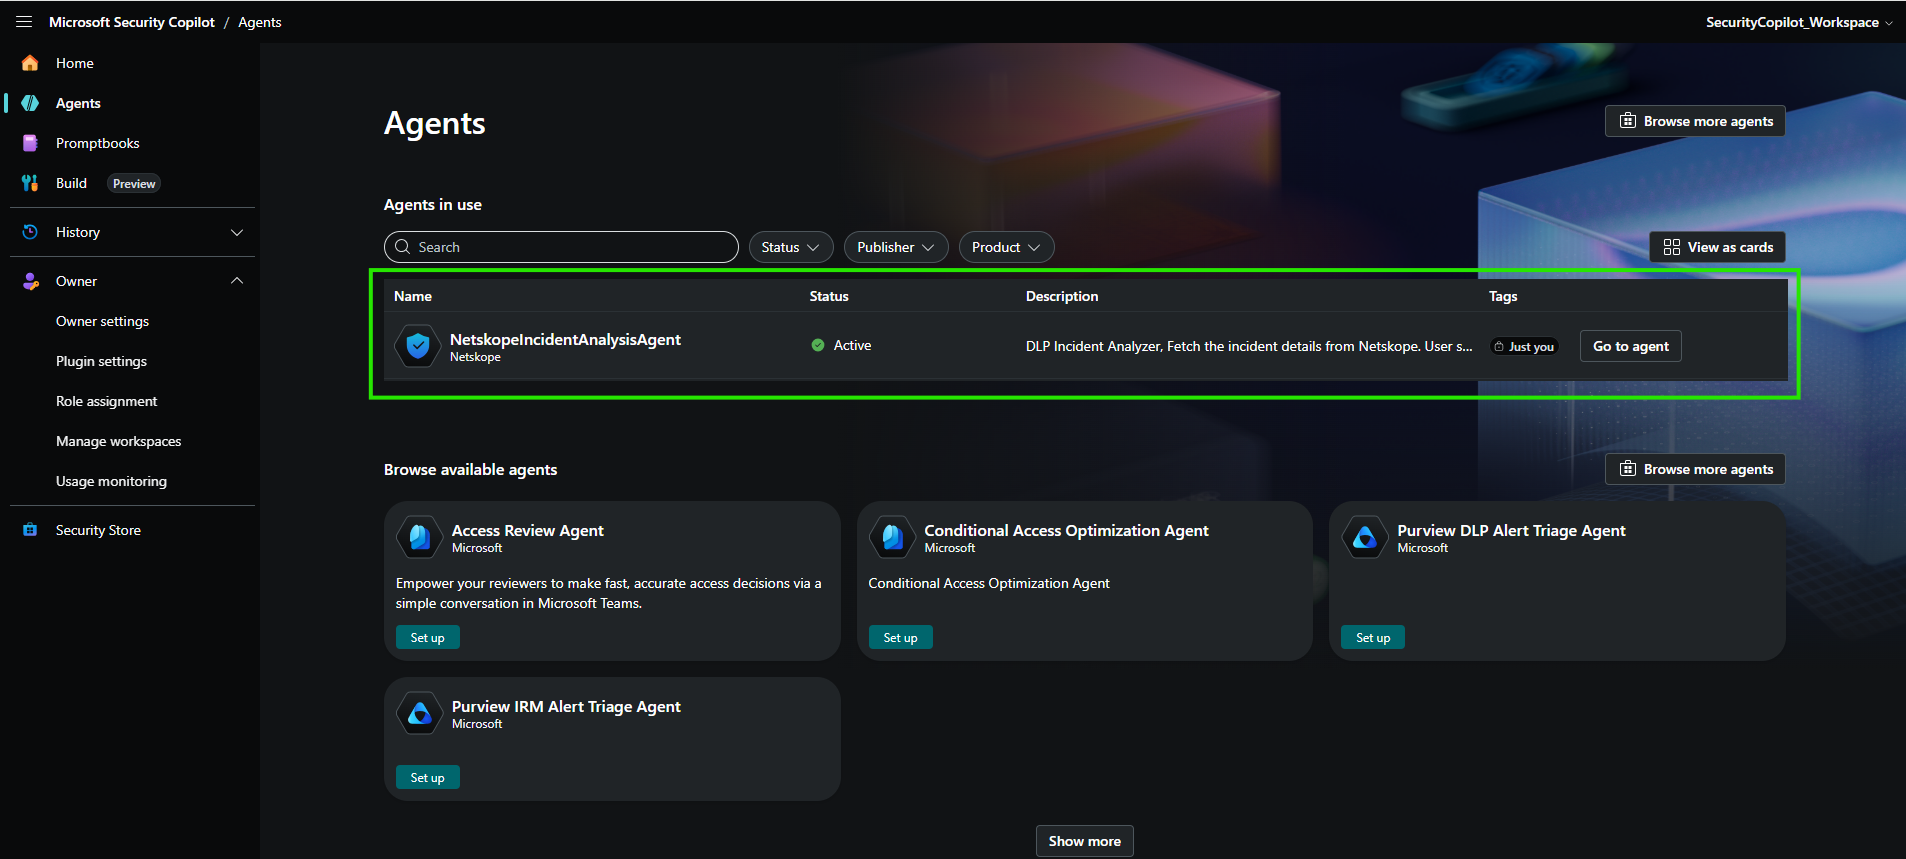The image size is (1906, 859).
Task: Open the hamburger navigation menu
Action: click(24, 22)
